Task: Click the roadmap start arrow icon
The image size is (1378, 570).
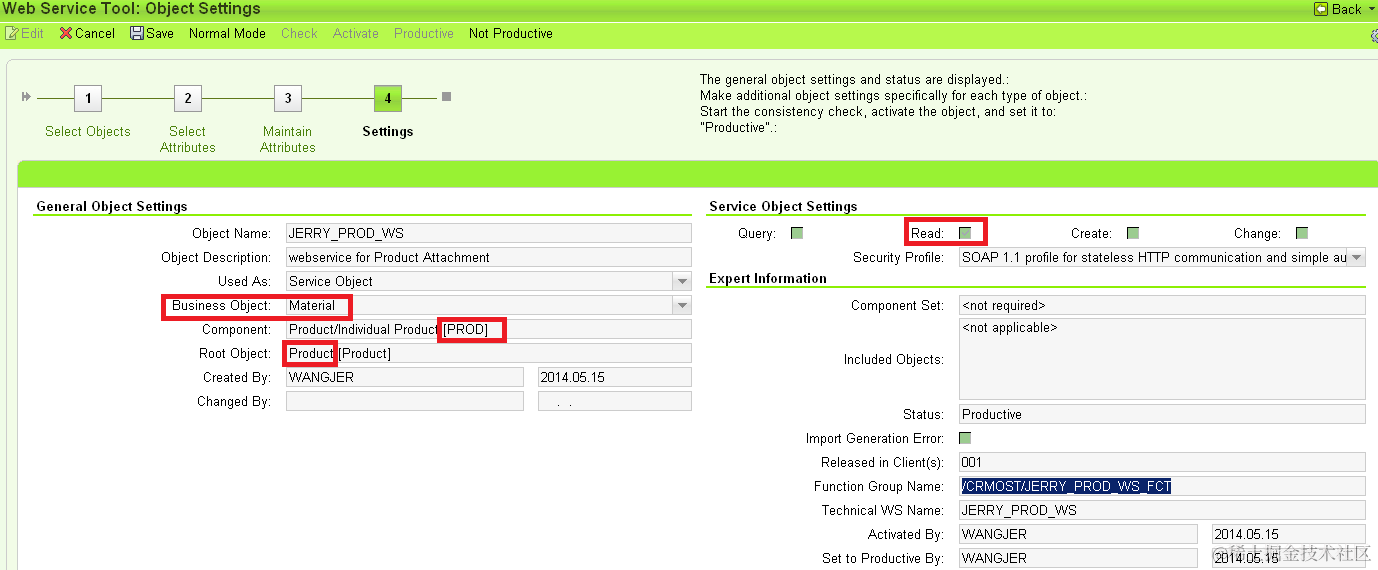Action: pos(27,97)
